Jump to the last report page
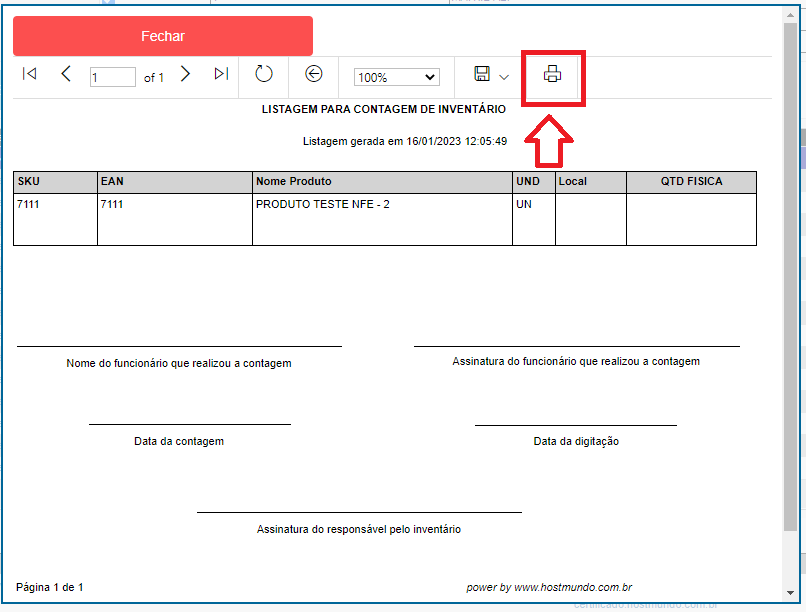This screenshot has height=612, width=806. coord(221,74)
